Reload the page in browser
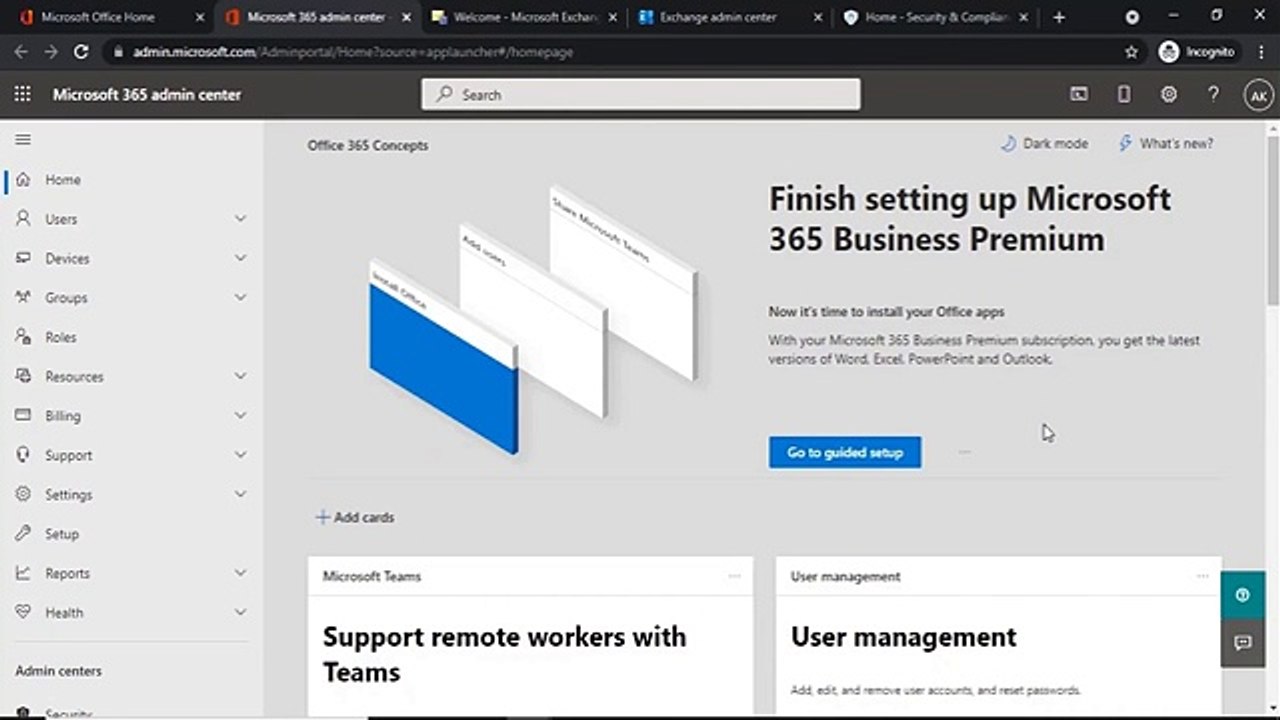The height and width of the screenshot is (720, 1280). coord(82,52)
